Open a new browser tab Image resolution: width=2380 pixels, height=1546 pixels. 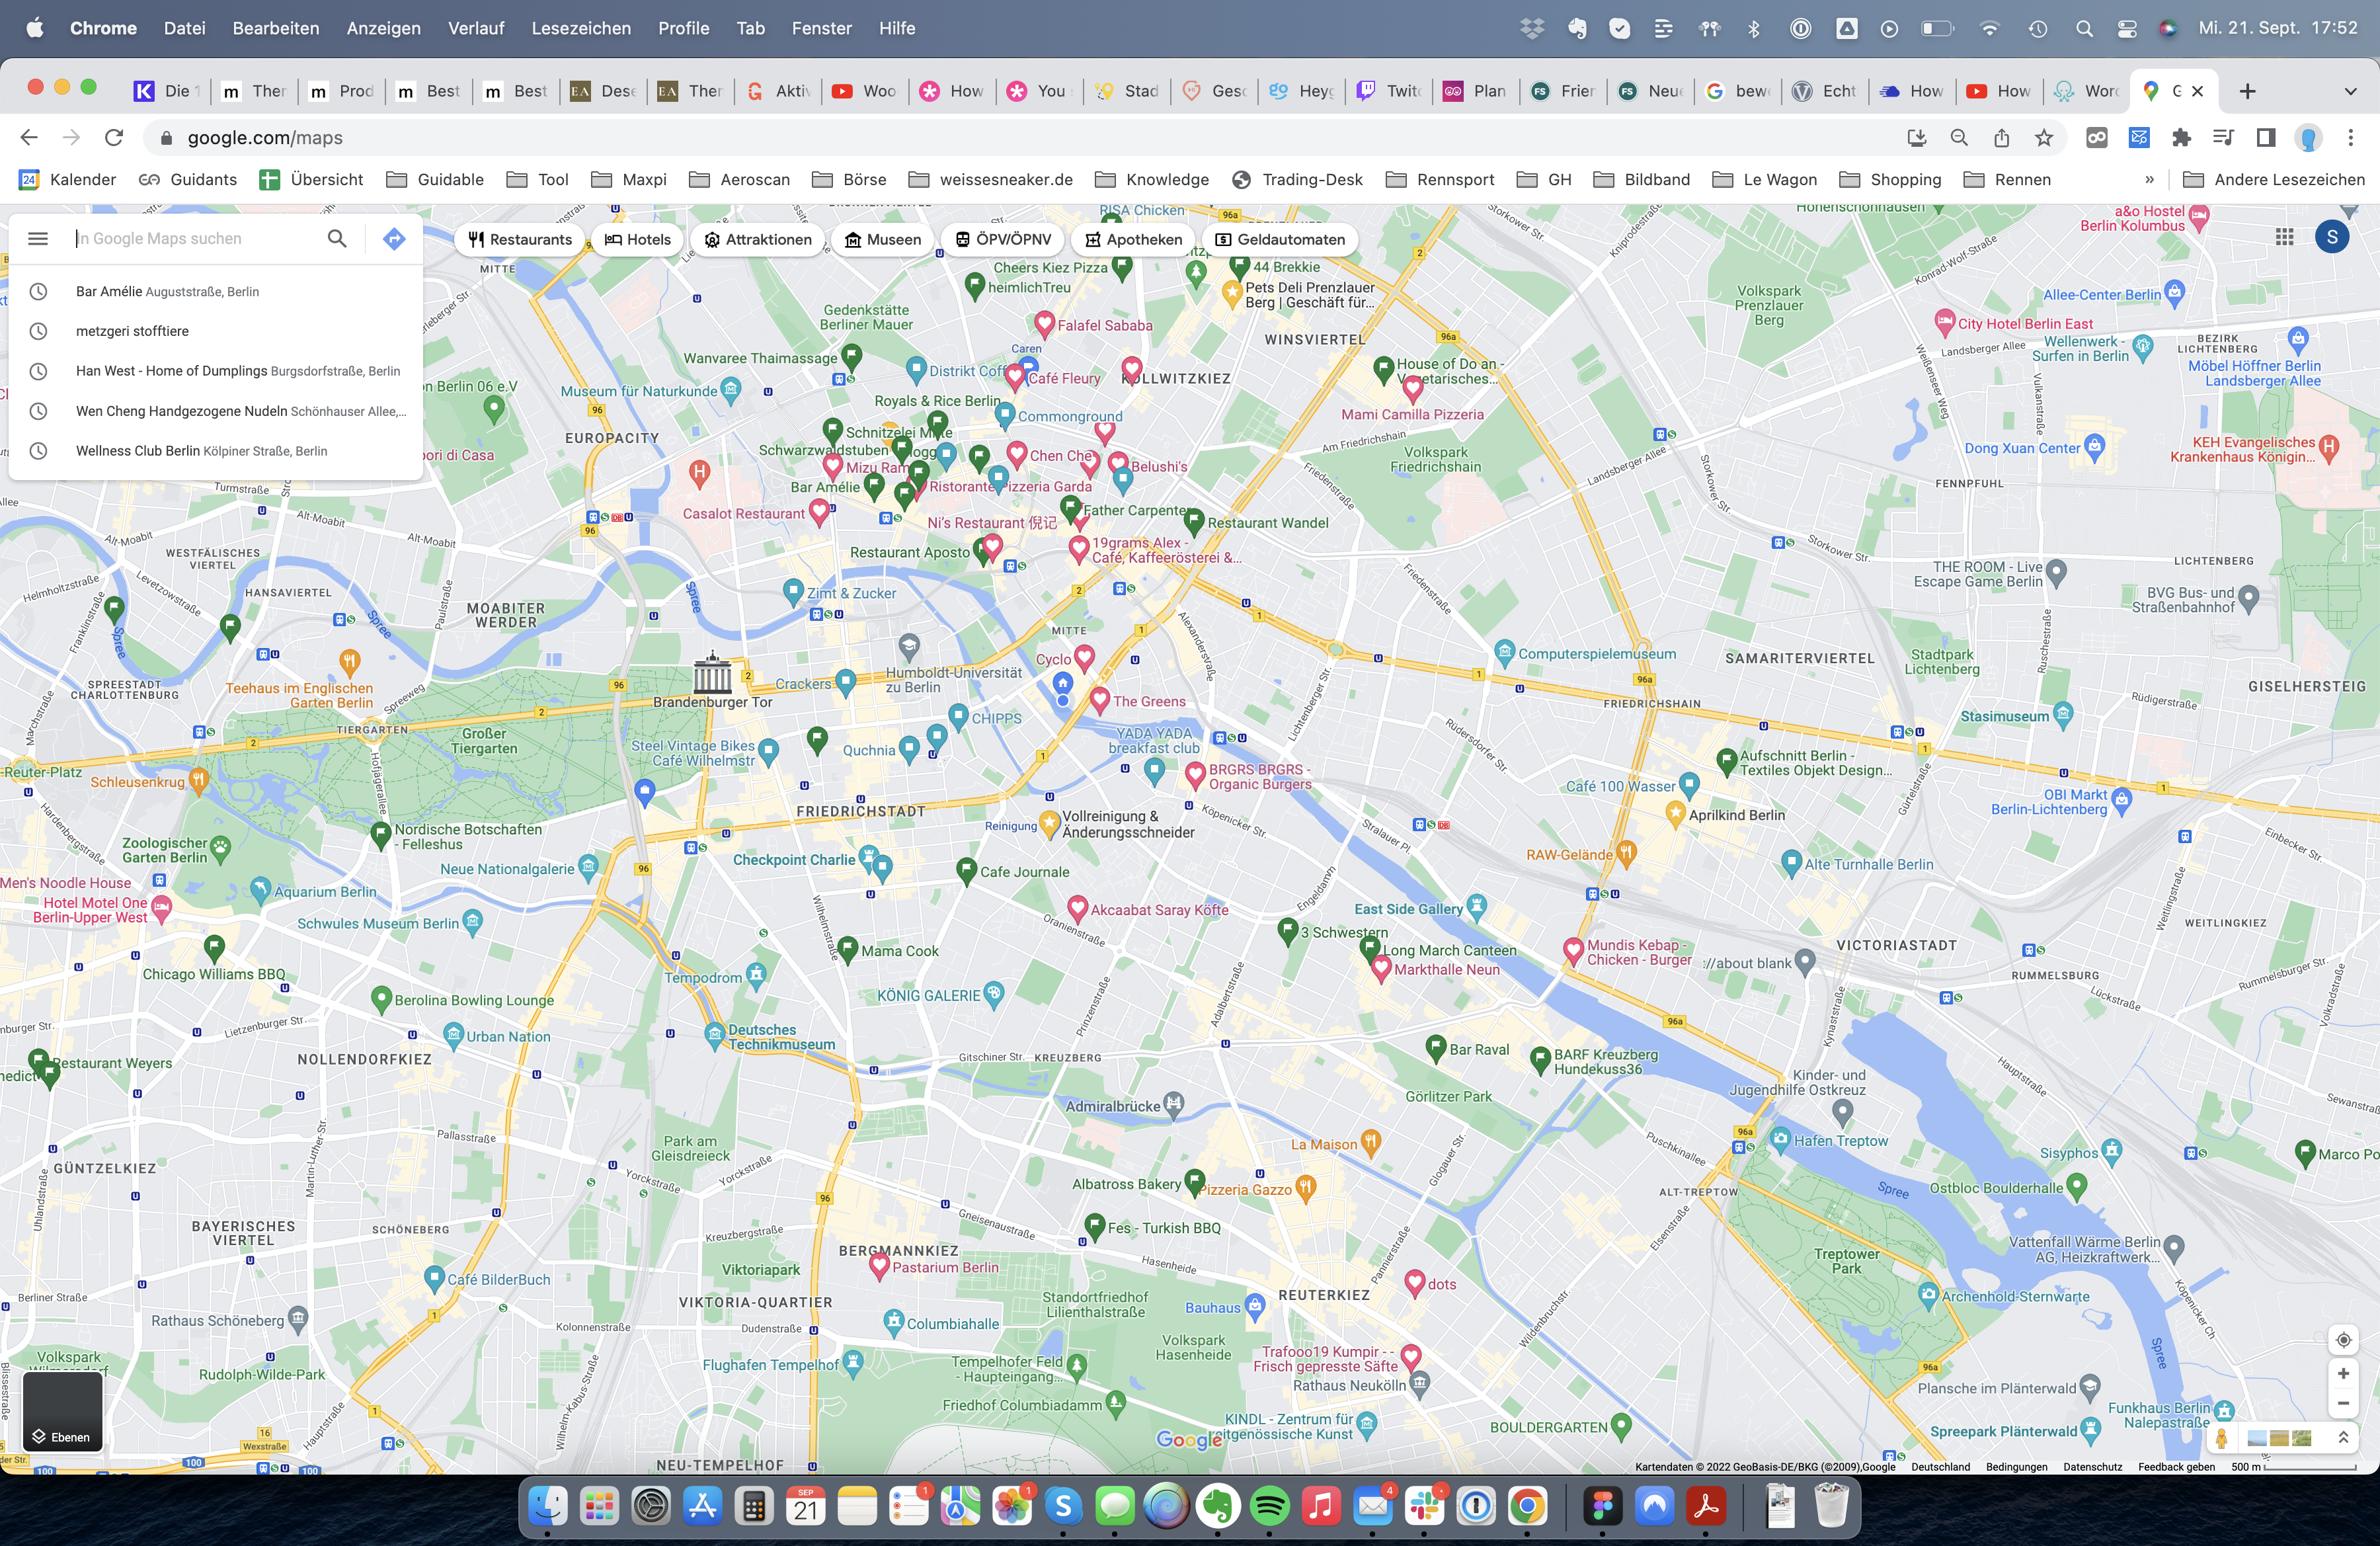(2248, 91)
